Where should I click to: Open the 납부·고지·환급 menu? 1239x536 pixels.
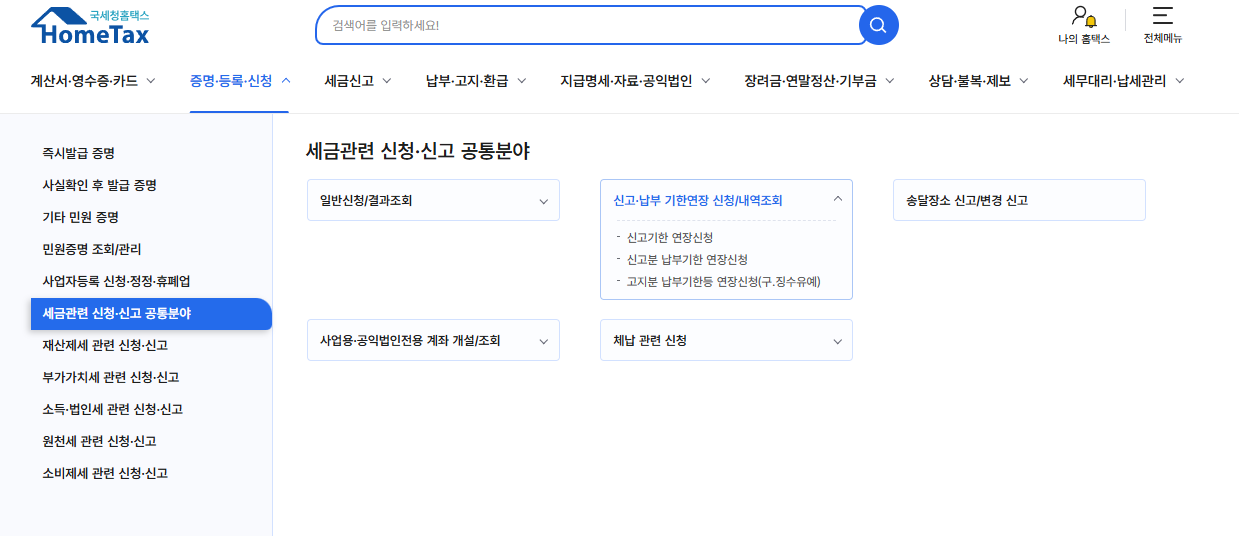(476, 81)
